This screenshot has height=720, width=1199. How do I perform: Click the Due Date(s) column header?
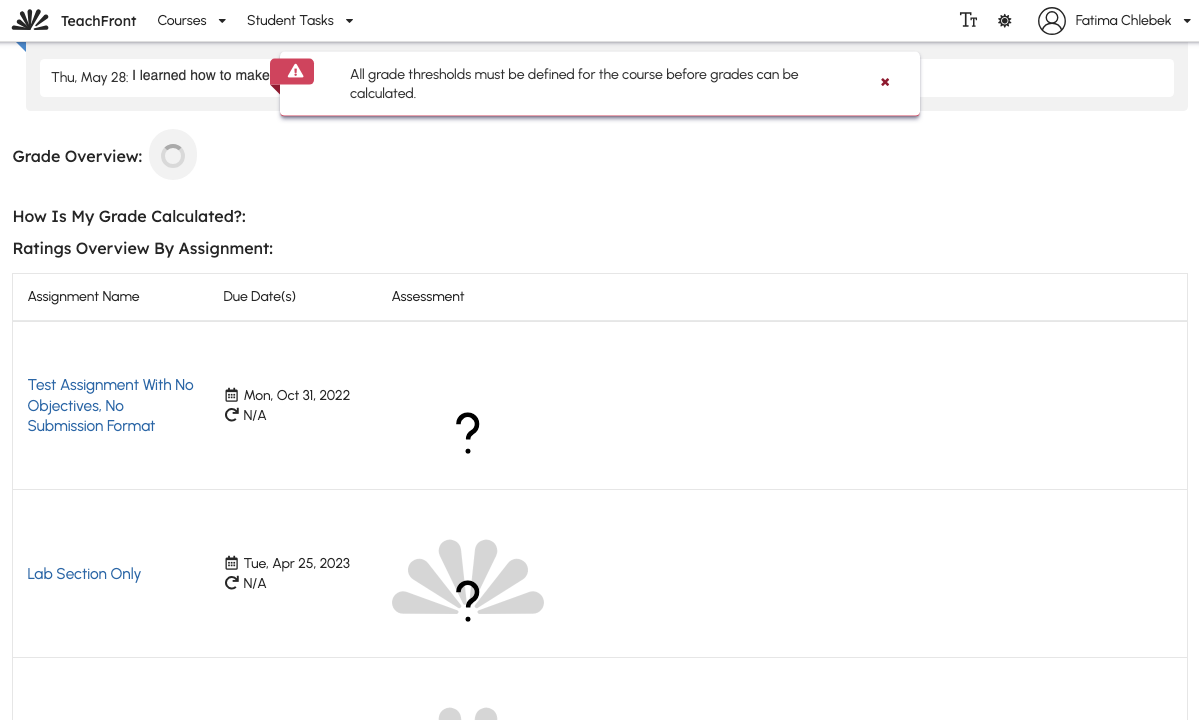pos(259,297)
